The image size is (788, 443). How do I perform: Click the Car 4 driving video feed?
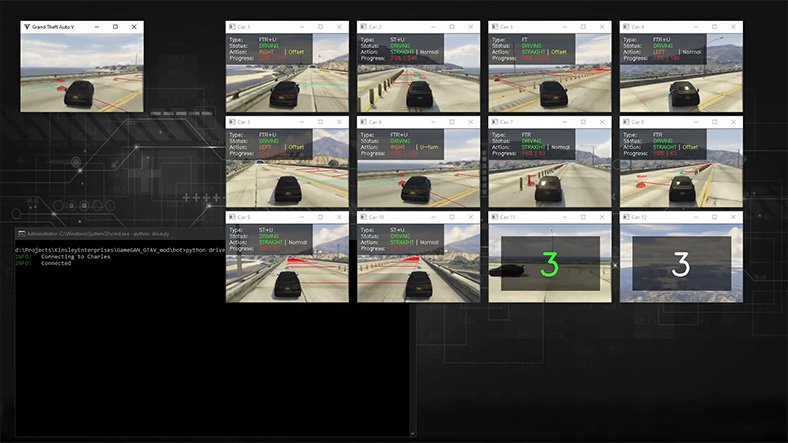(x=680, y=90)
